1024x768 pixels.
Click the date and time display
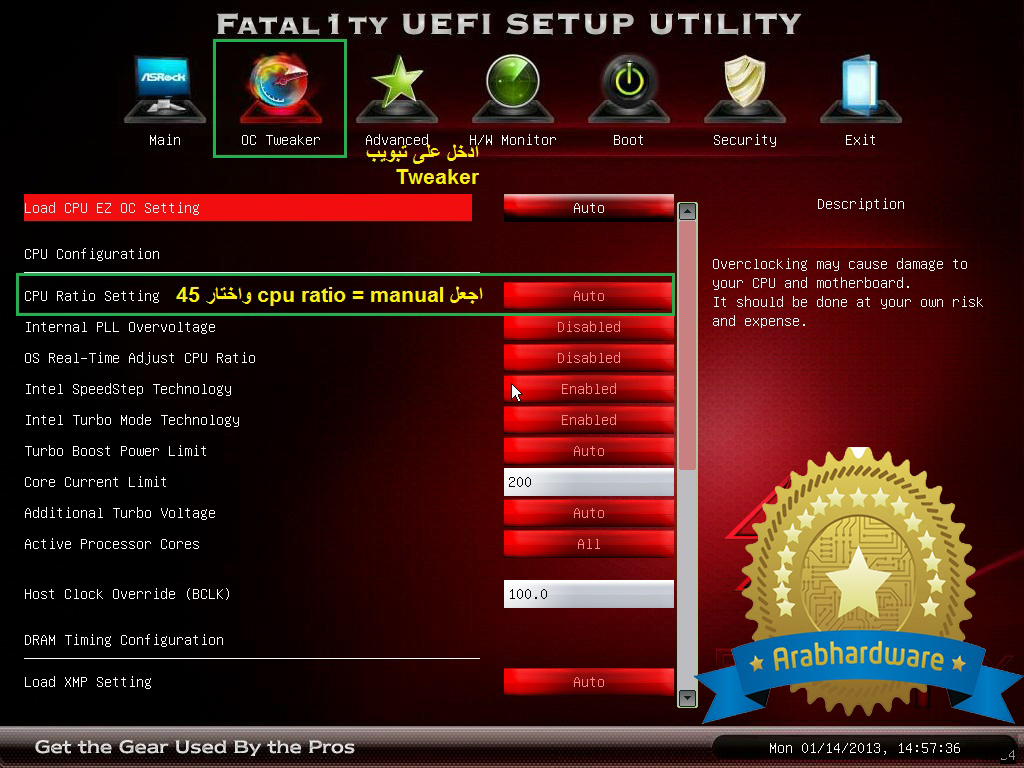pos(864,748)
